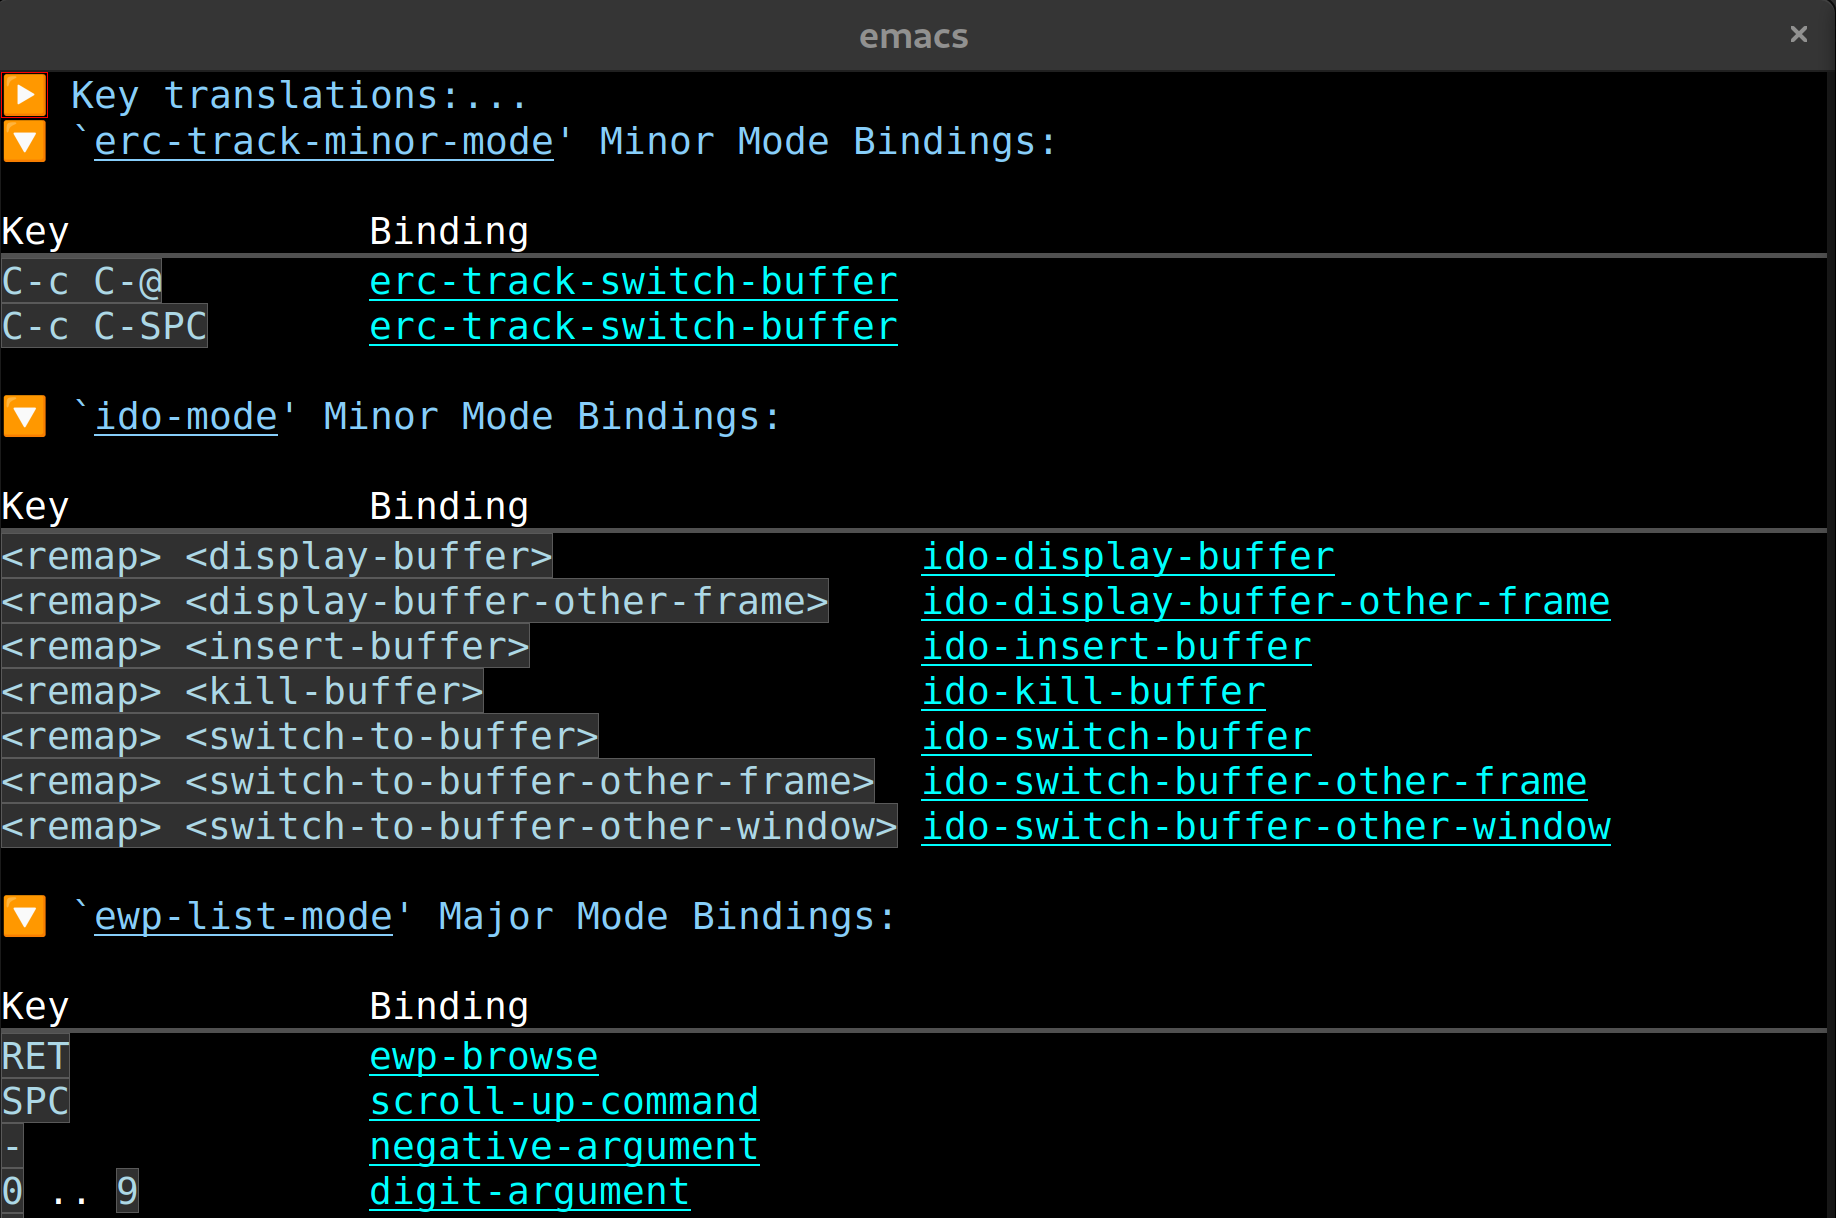Viewport: 1836px width, 1218px height.
Task: Open the erc-track-minor-mode link
Action: tap(324, 142)
